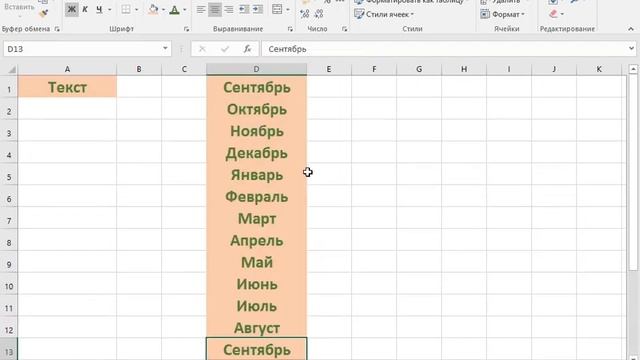Click cell with Октябрь
The width and height of the screenshot is (640, 360).
(x=257, y=109)
